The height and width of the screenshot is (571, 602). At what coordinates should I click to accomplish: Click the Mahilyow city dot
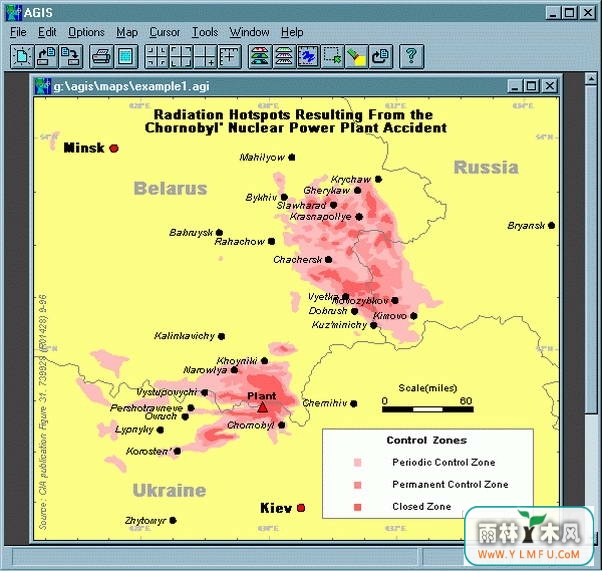292,157
